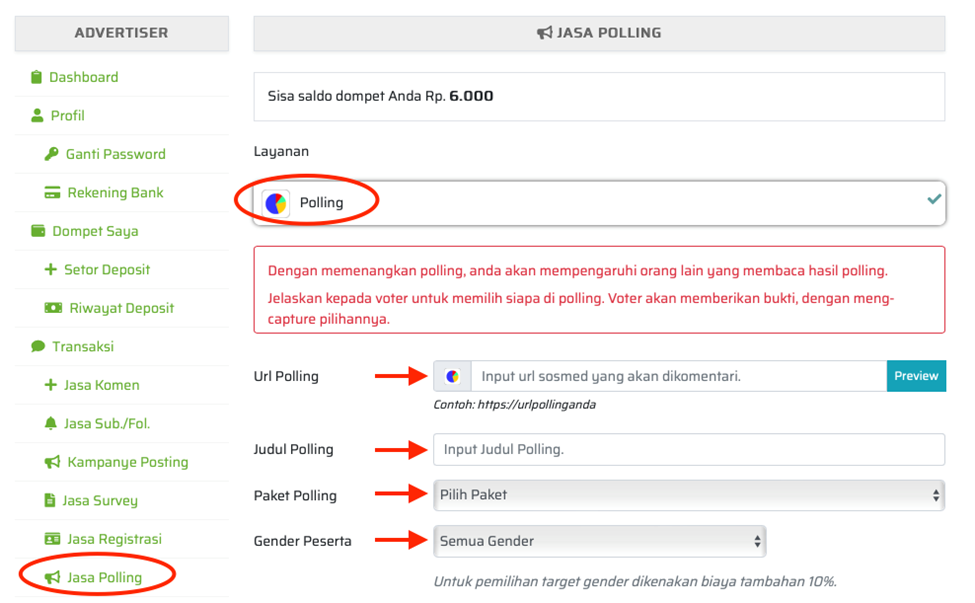This screenshot has width=975, height=603.
Task: Click the Profil user icon
Action: 38,116
